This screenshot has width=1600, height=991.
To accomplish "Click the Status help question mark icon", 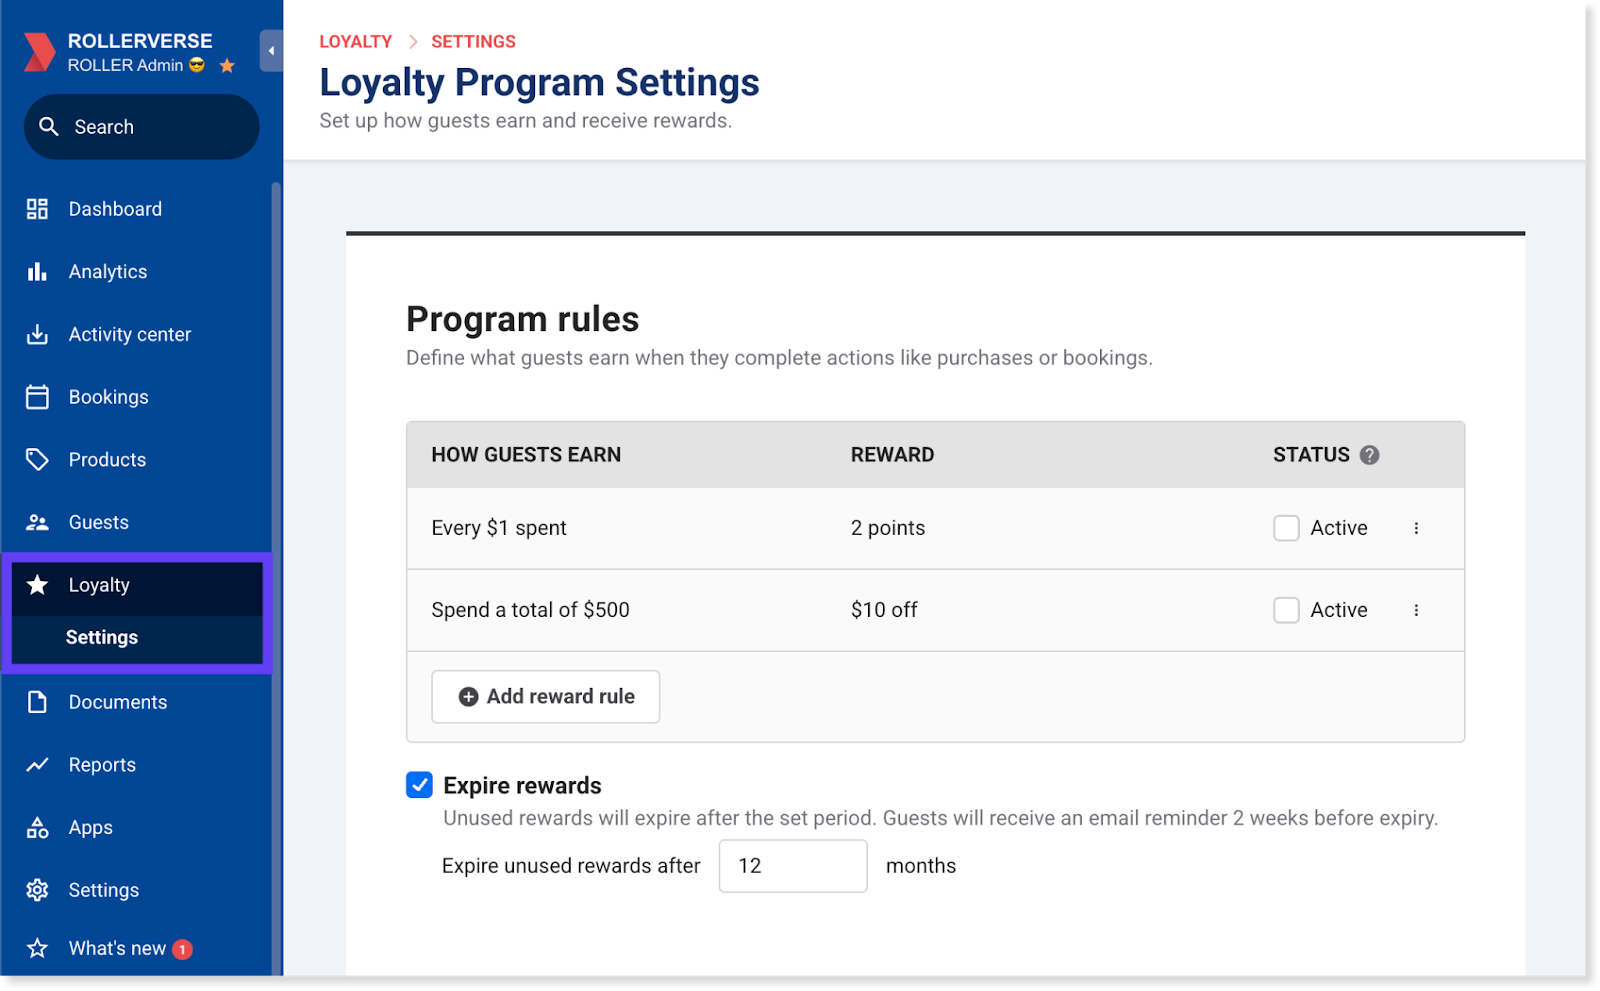I will pos(1370,455).
